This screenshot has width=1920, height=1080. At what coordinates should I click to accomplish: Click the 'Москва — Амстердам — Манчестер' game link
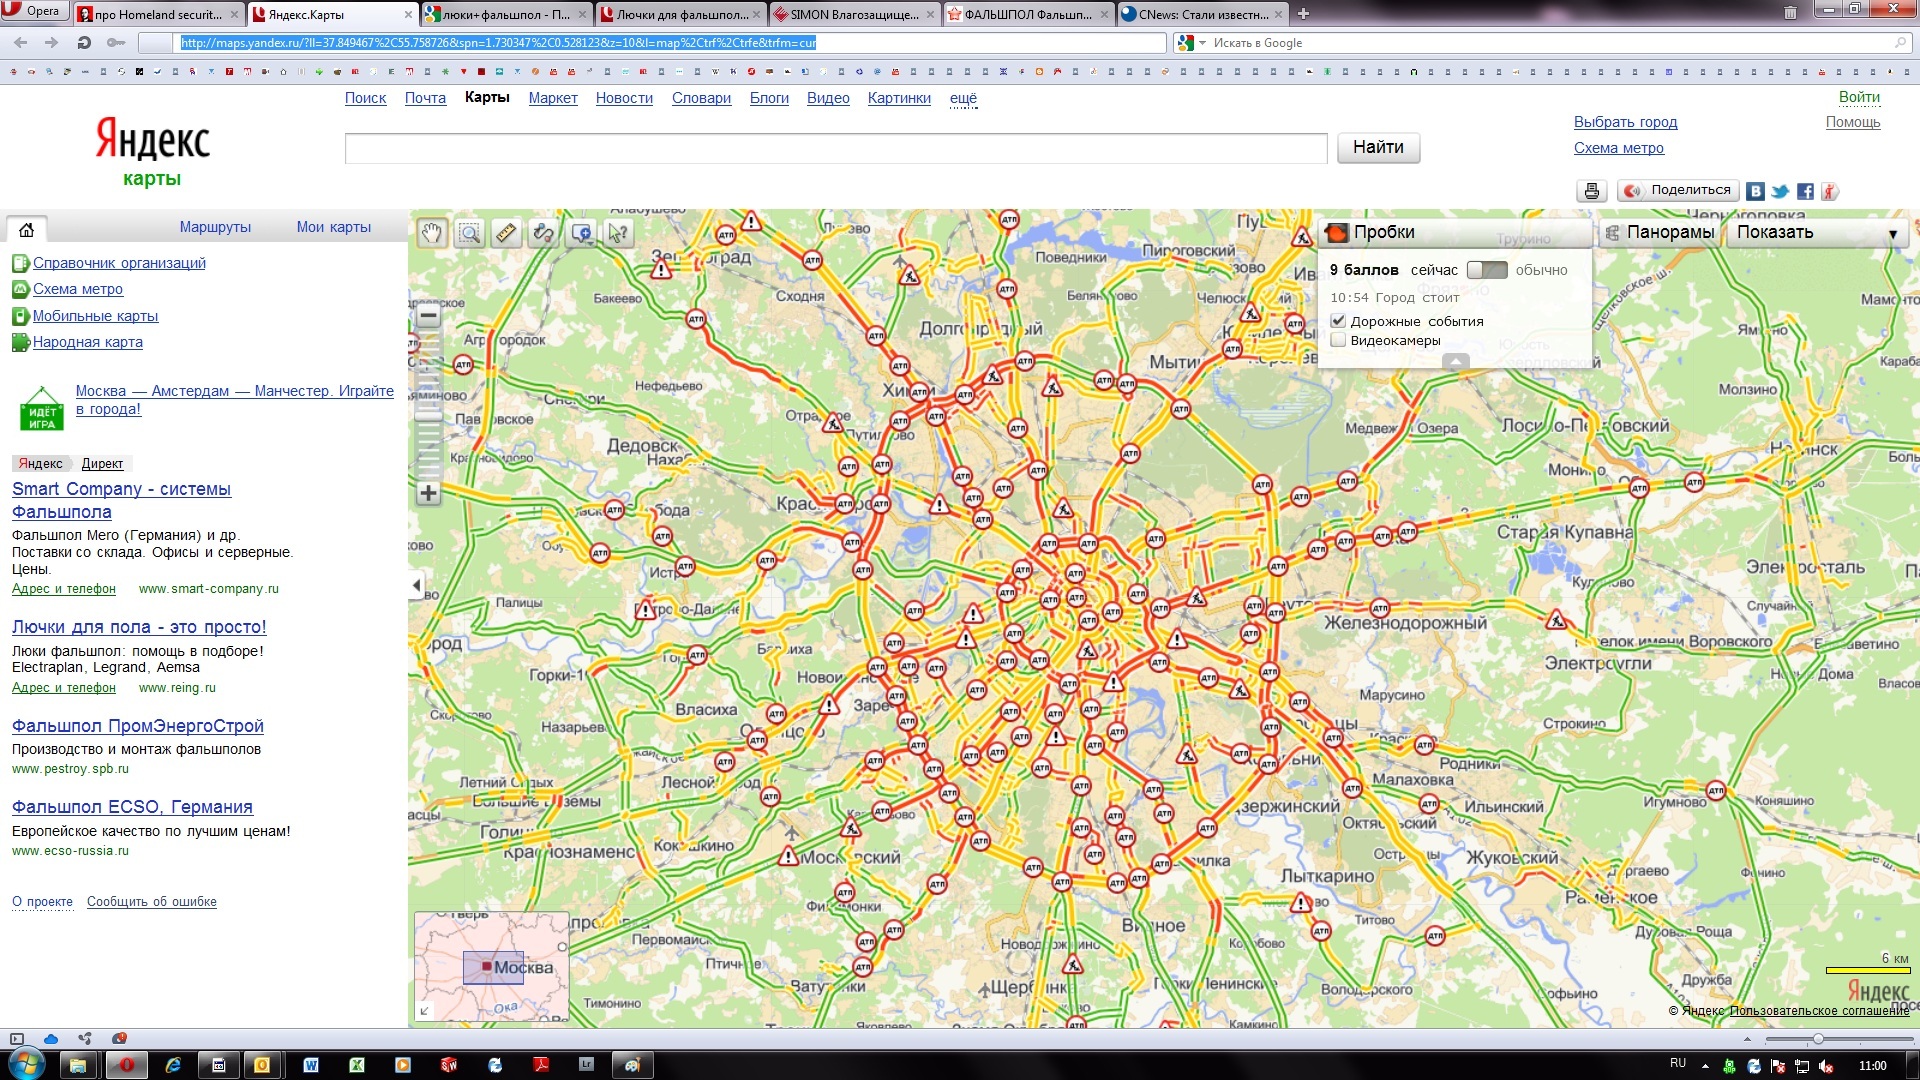tap(235, 400)
